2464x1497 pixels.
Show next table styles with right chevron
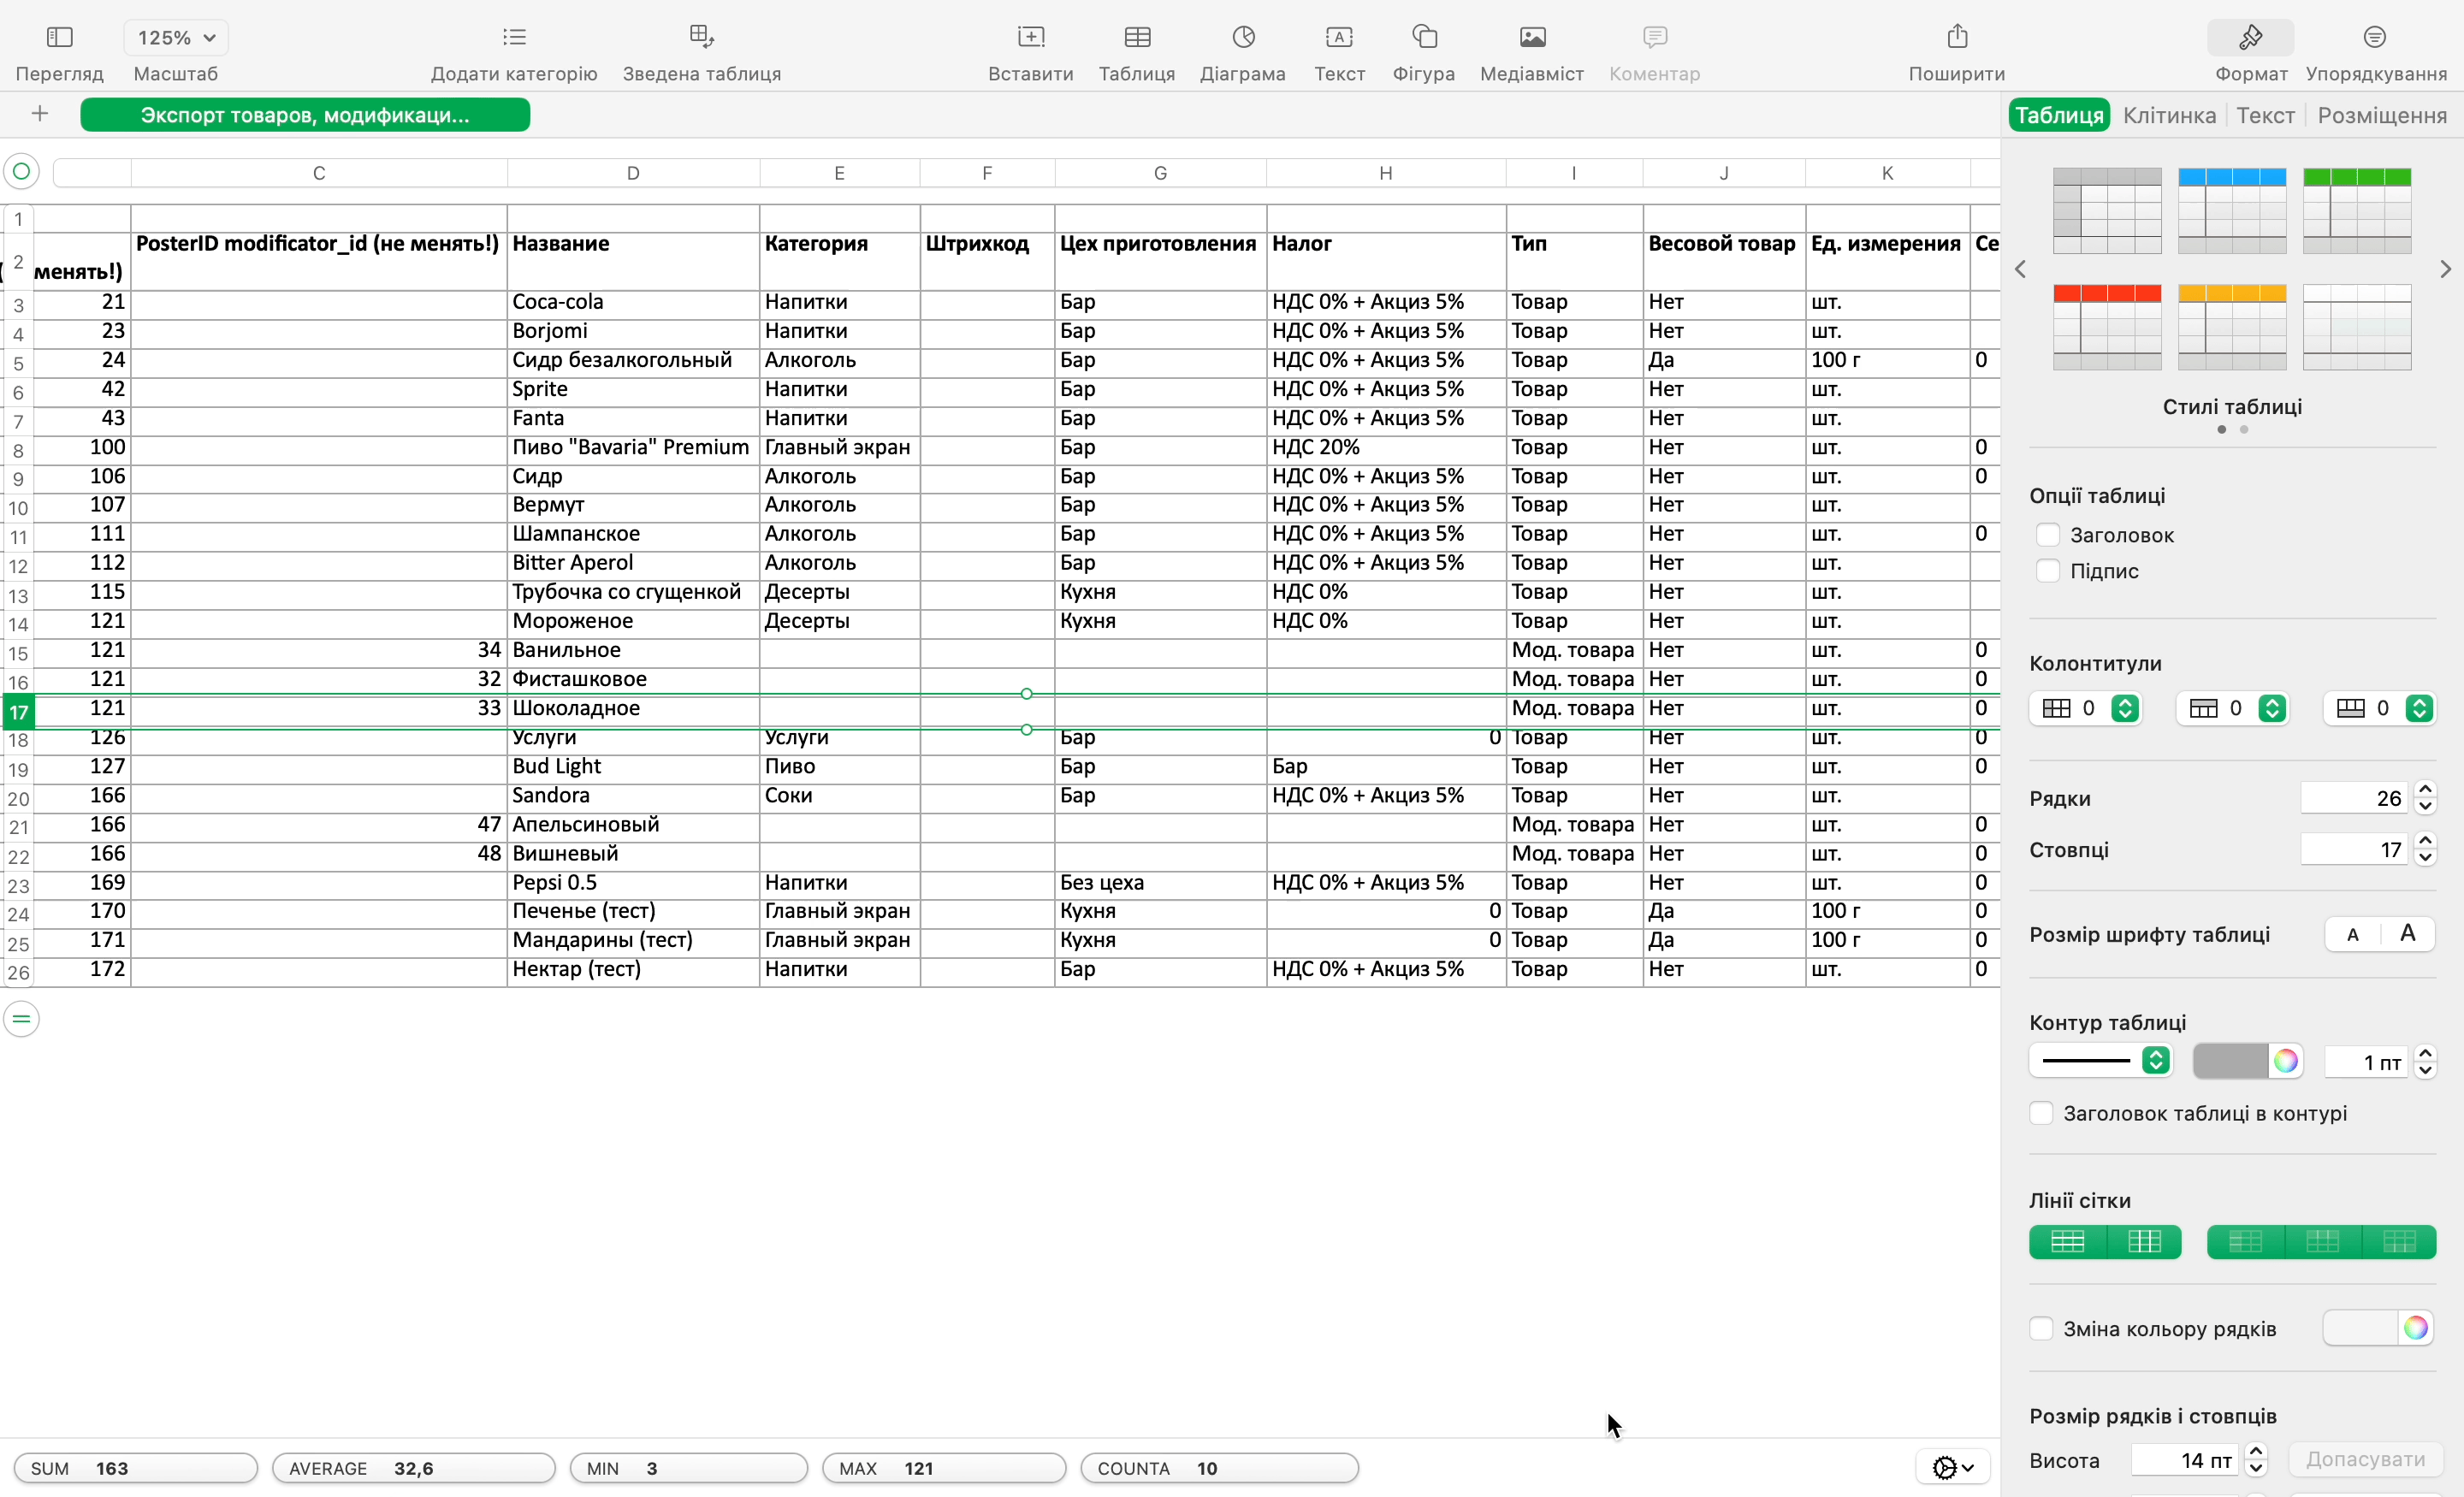tap(2445, 269)
